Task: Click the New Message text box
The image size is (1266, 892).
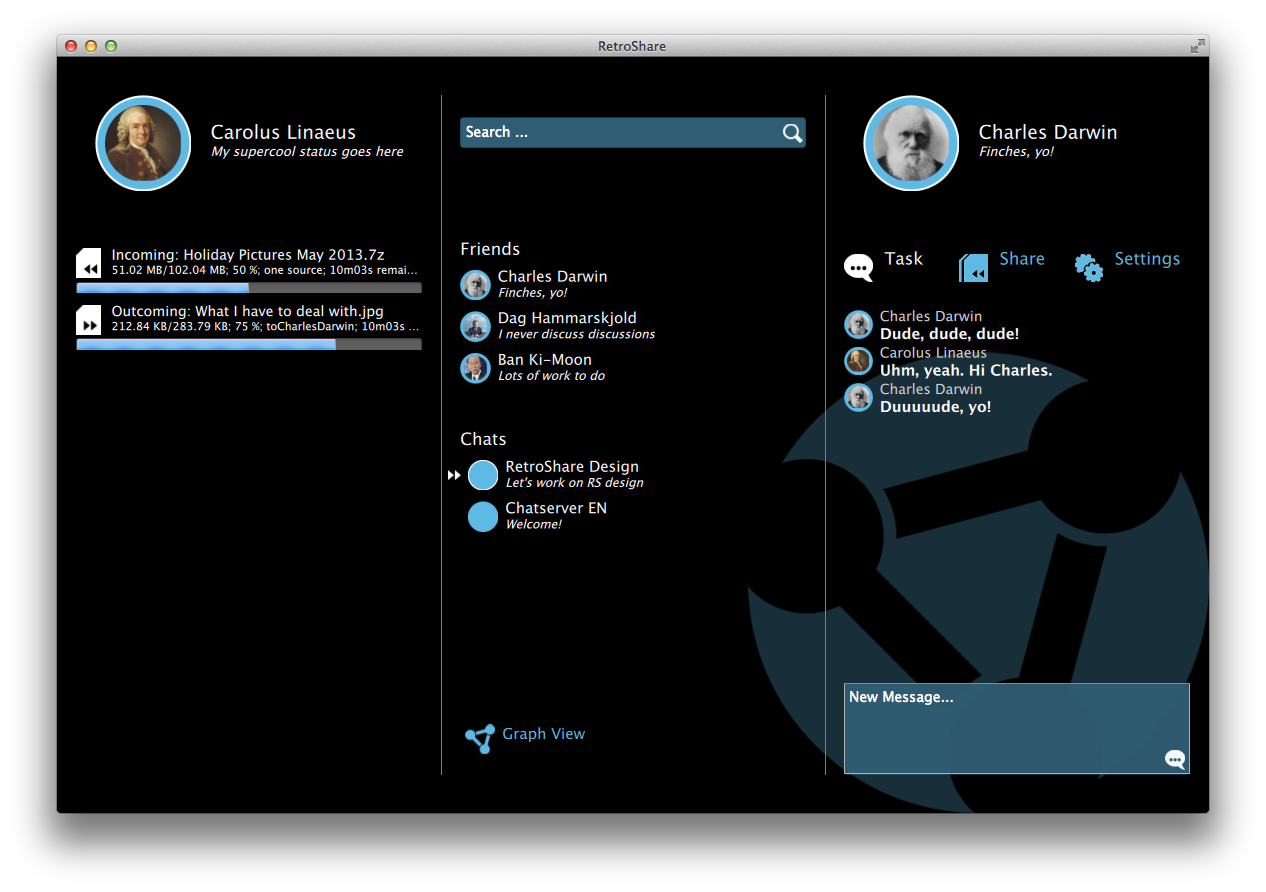Action: point(1016,728)
